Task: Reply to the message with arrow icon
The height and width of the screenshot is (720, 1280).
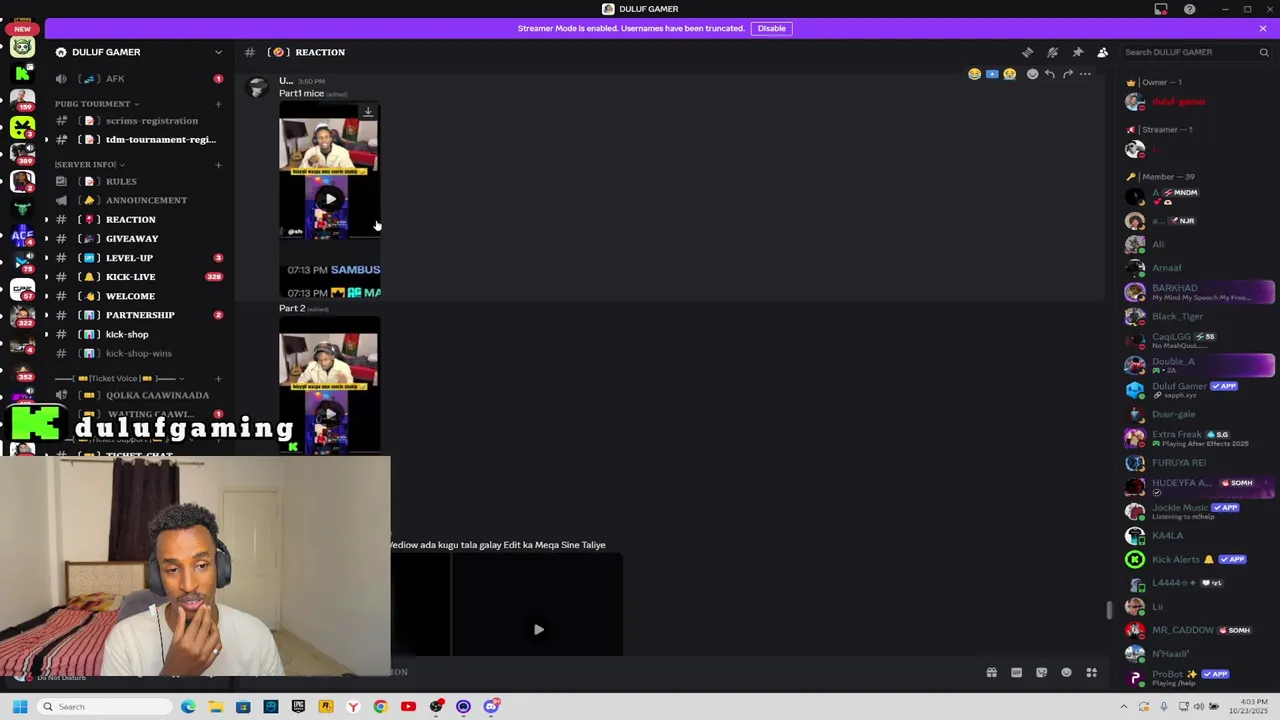Action: [1050, 74]
